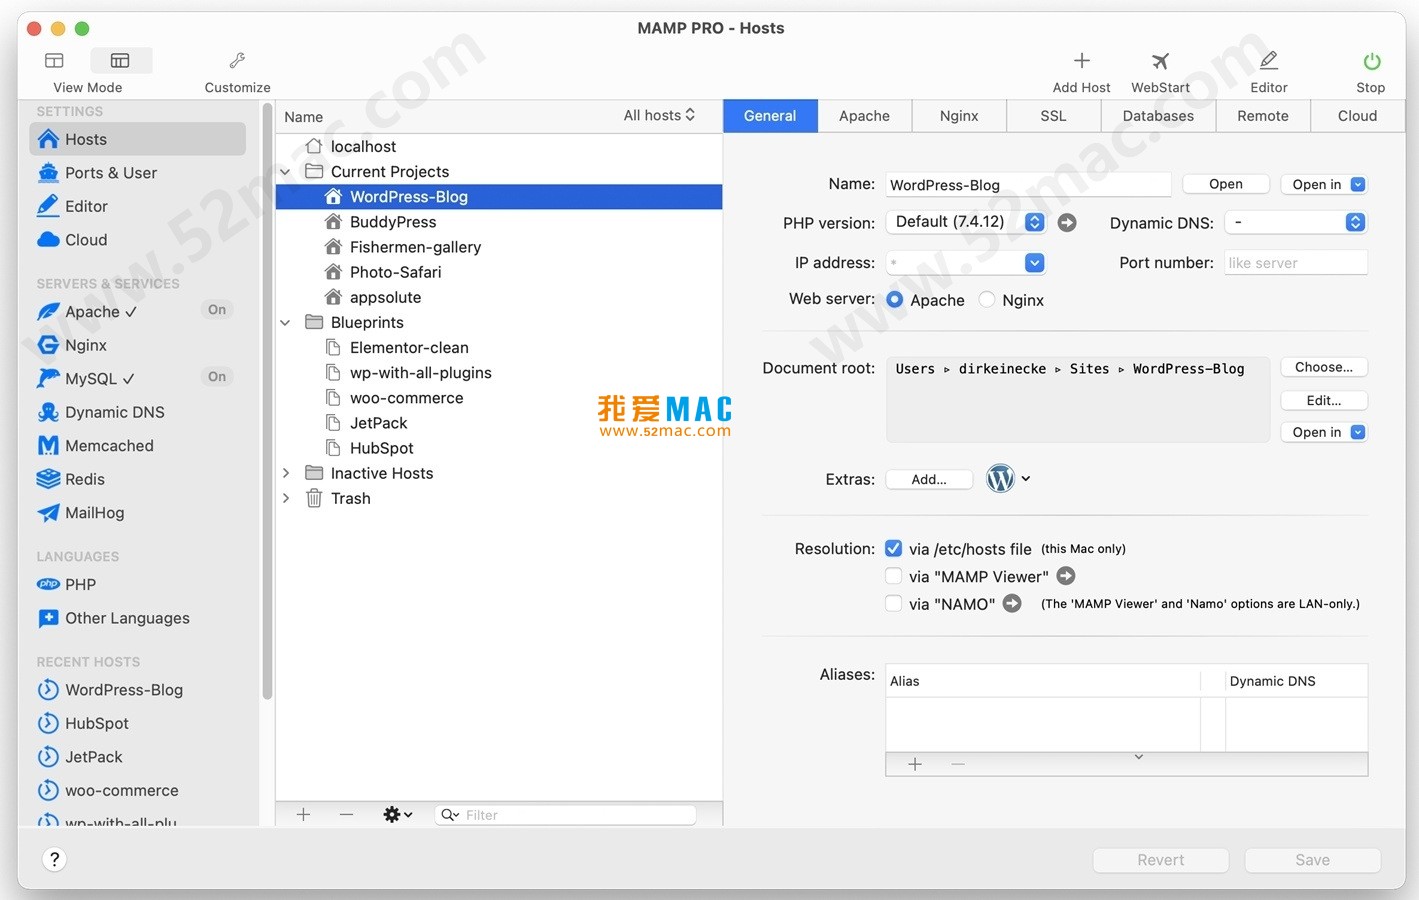Collapse the Current Projects group
Screen dimensions: 1419x900
point(286,172)
